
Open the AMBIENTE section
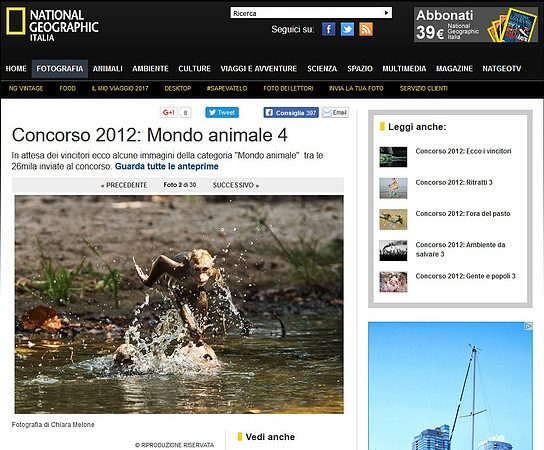[150, 69]
